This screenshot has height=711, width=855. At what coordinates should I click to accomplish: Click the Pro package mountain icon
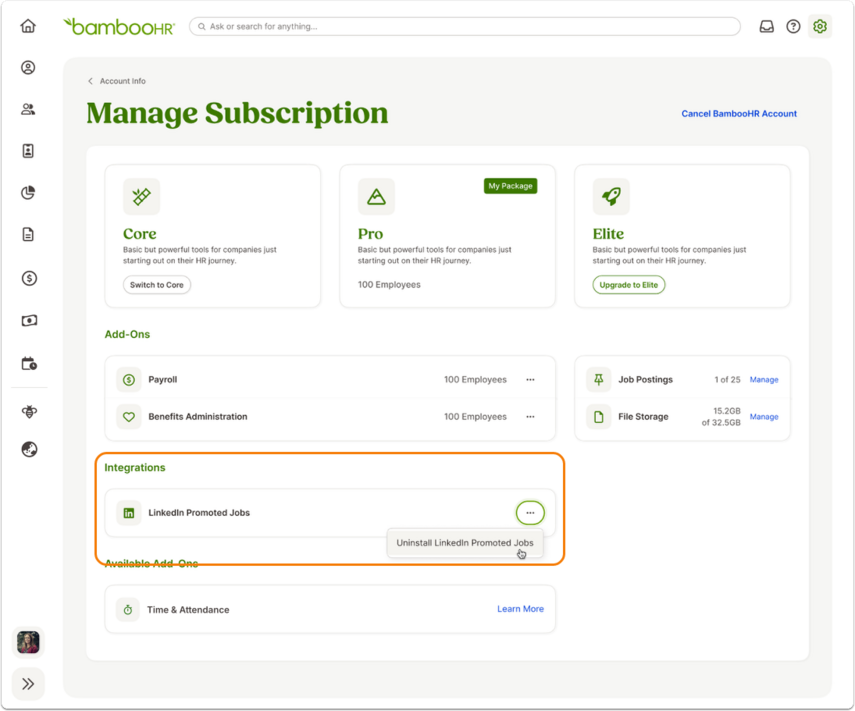pos(376,196)
